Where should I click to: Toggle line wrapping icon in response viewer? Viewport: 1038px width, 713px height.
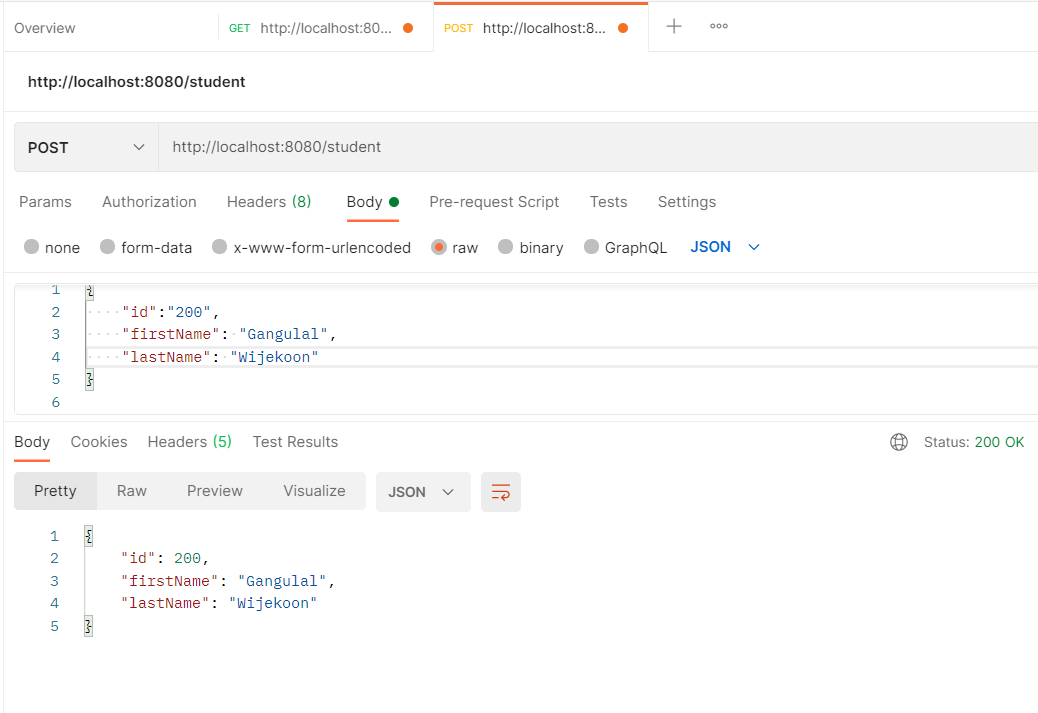(x=500, y=491)
